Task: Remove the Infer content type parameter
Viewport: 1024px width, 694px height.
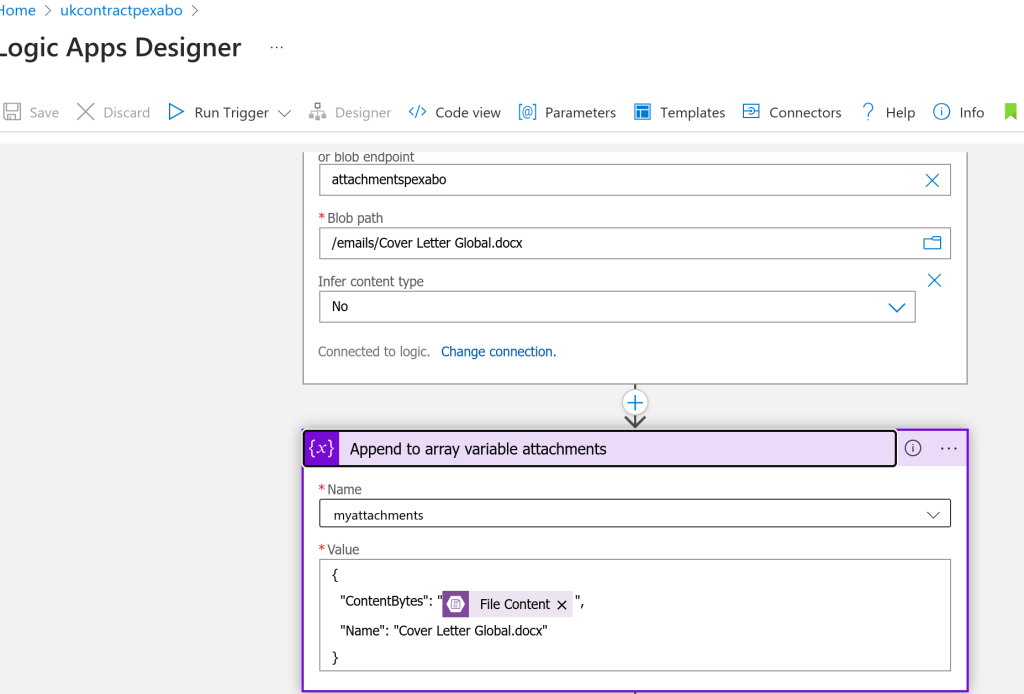Action: point(935,281)
